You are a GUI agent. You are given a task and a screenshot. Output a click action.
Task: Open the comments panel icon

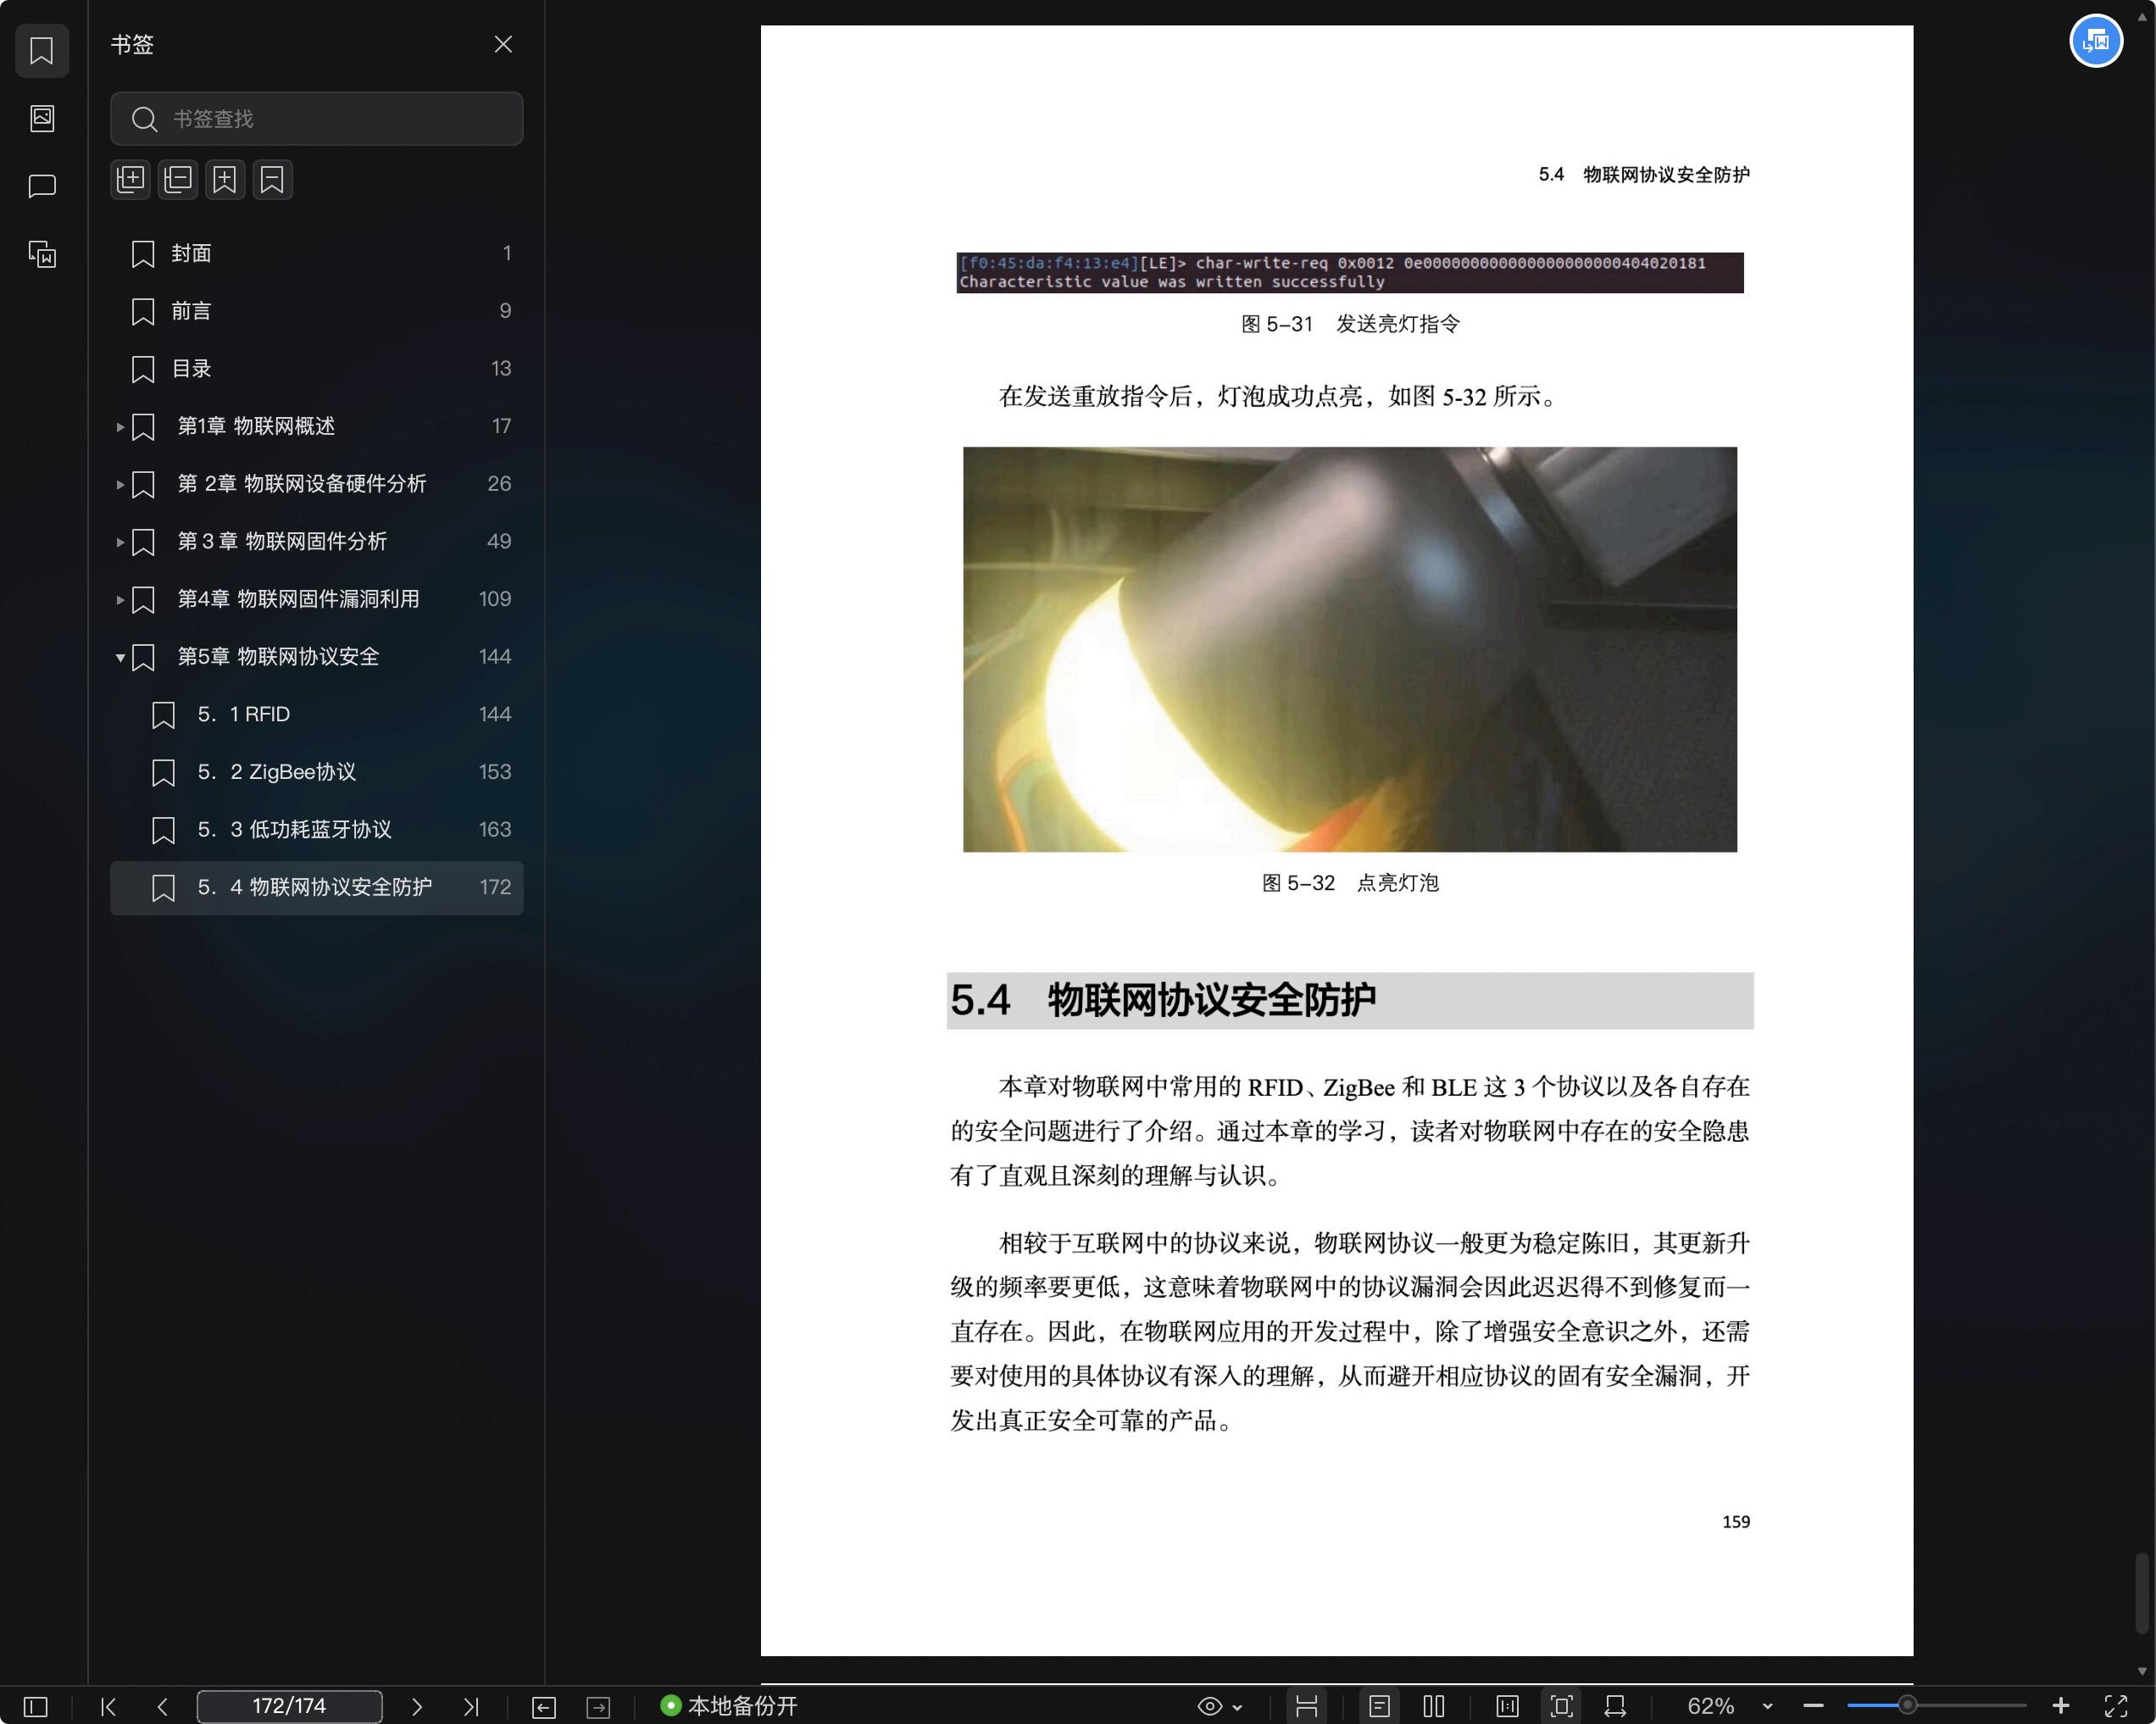click(x=42, y=186)
